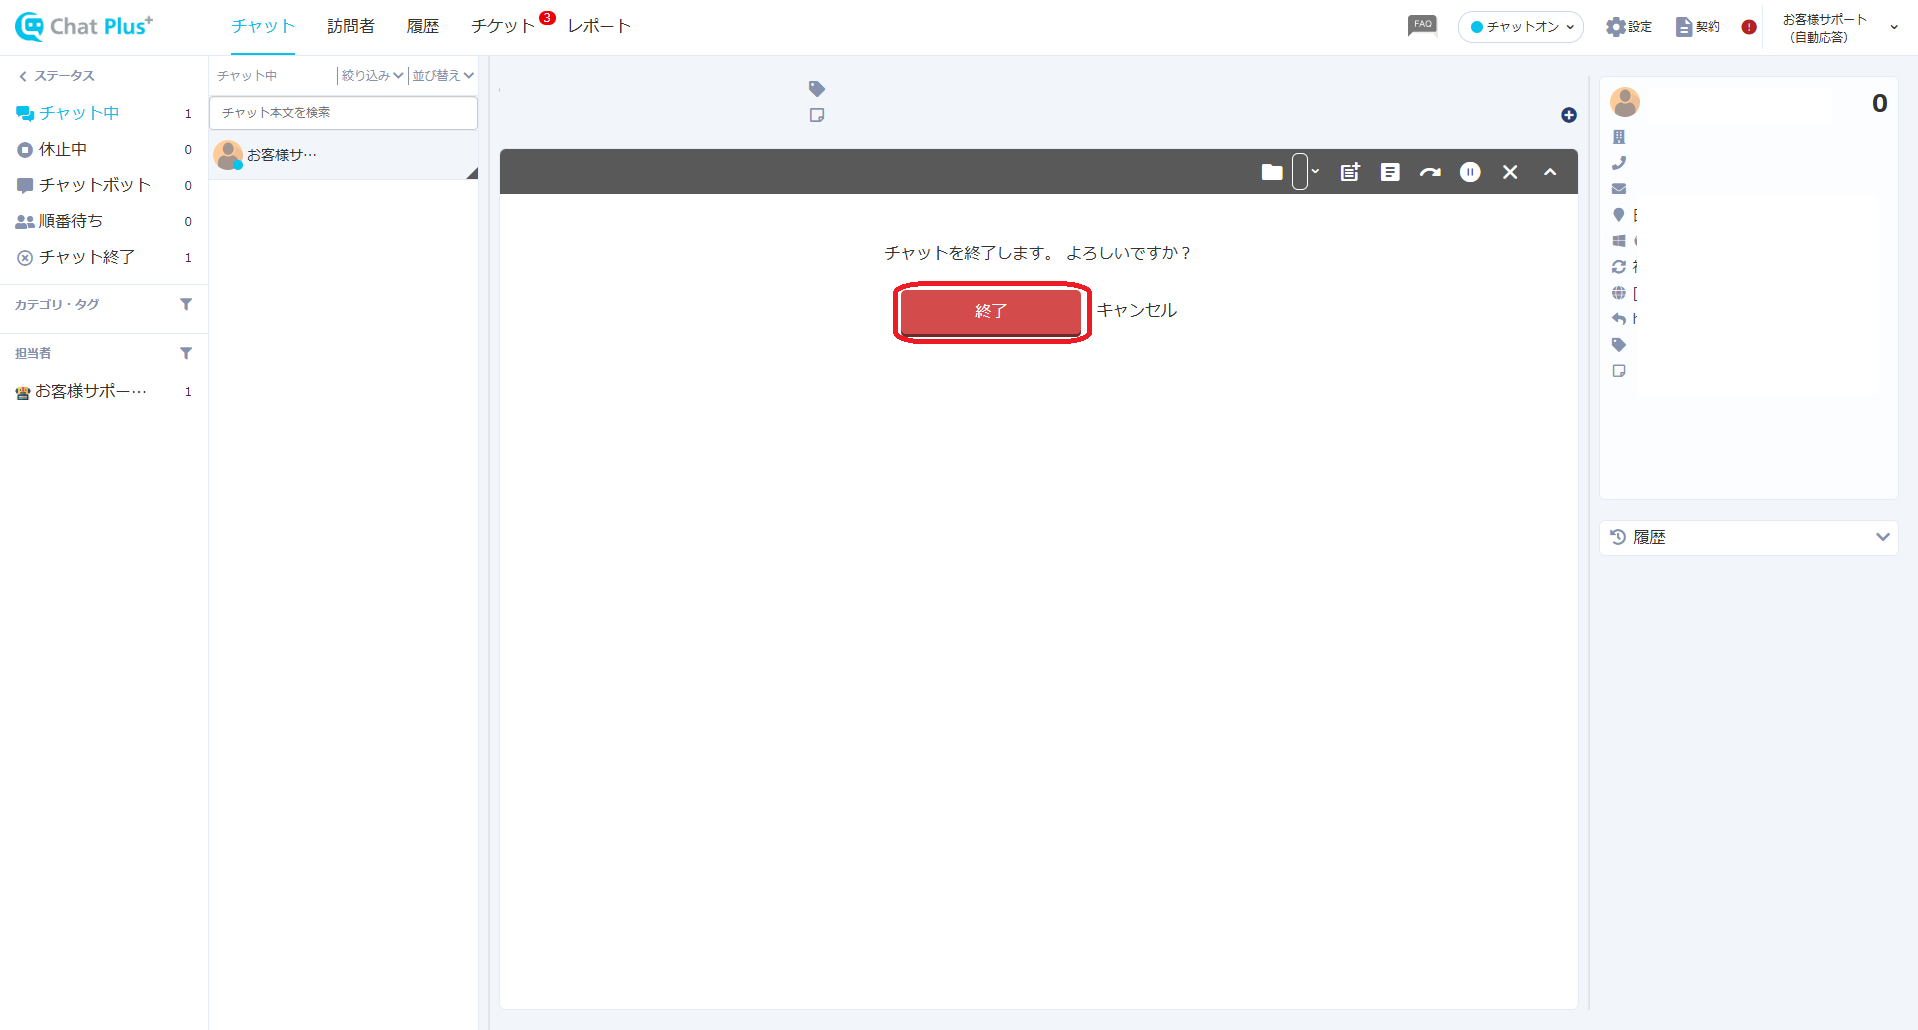The height and width of the screenshot is (1030, 1918).
Task: Click the X icon in chat header
Action: 1510,172
